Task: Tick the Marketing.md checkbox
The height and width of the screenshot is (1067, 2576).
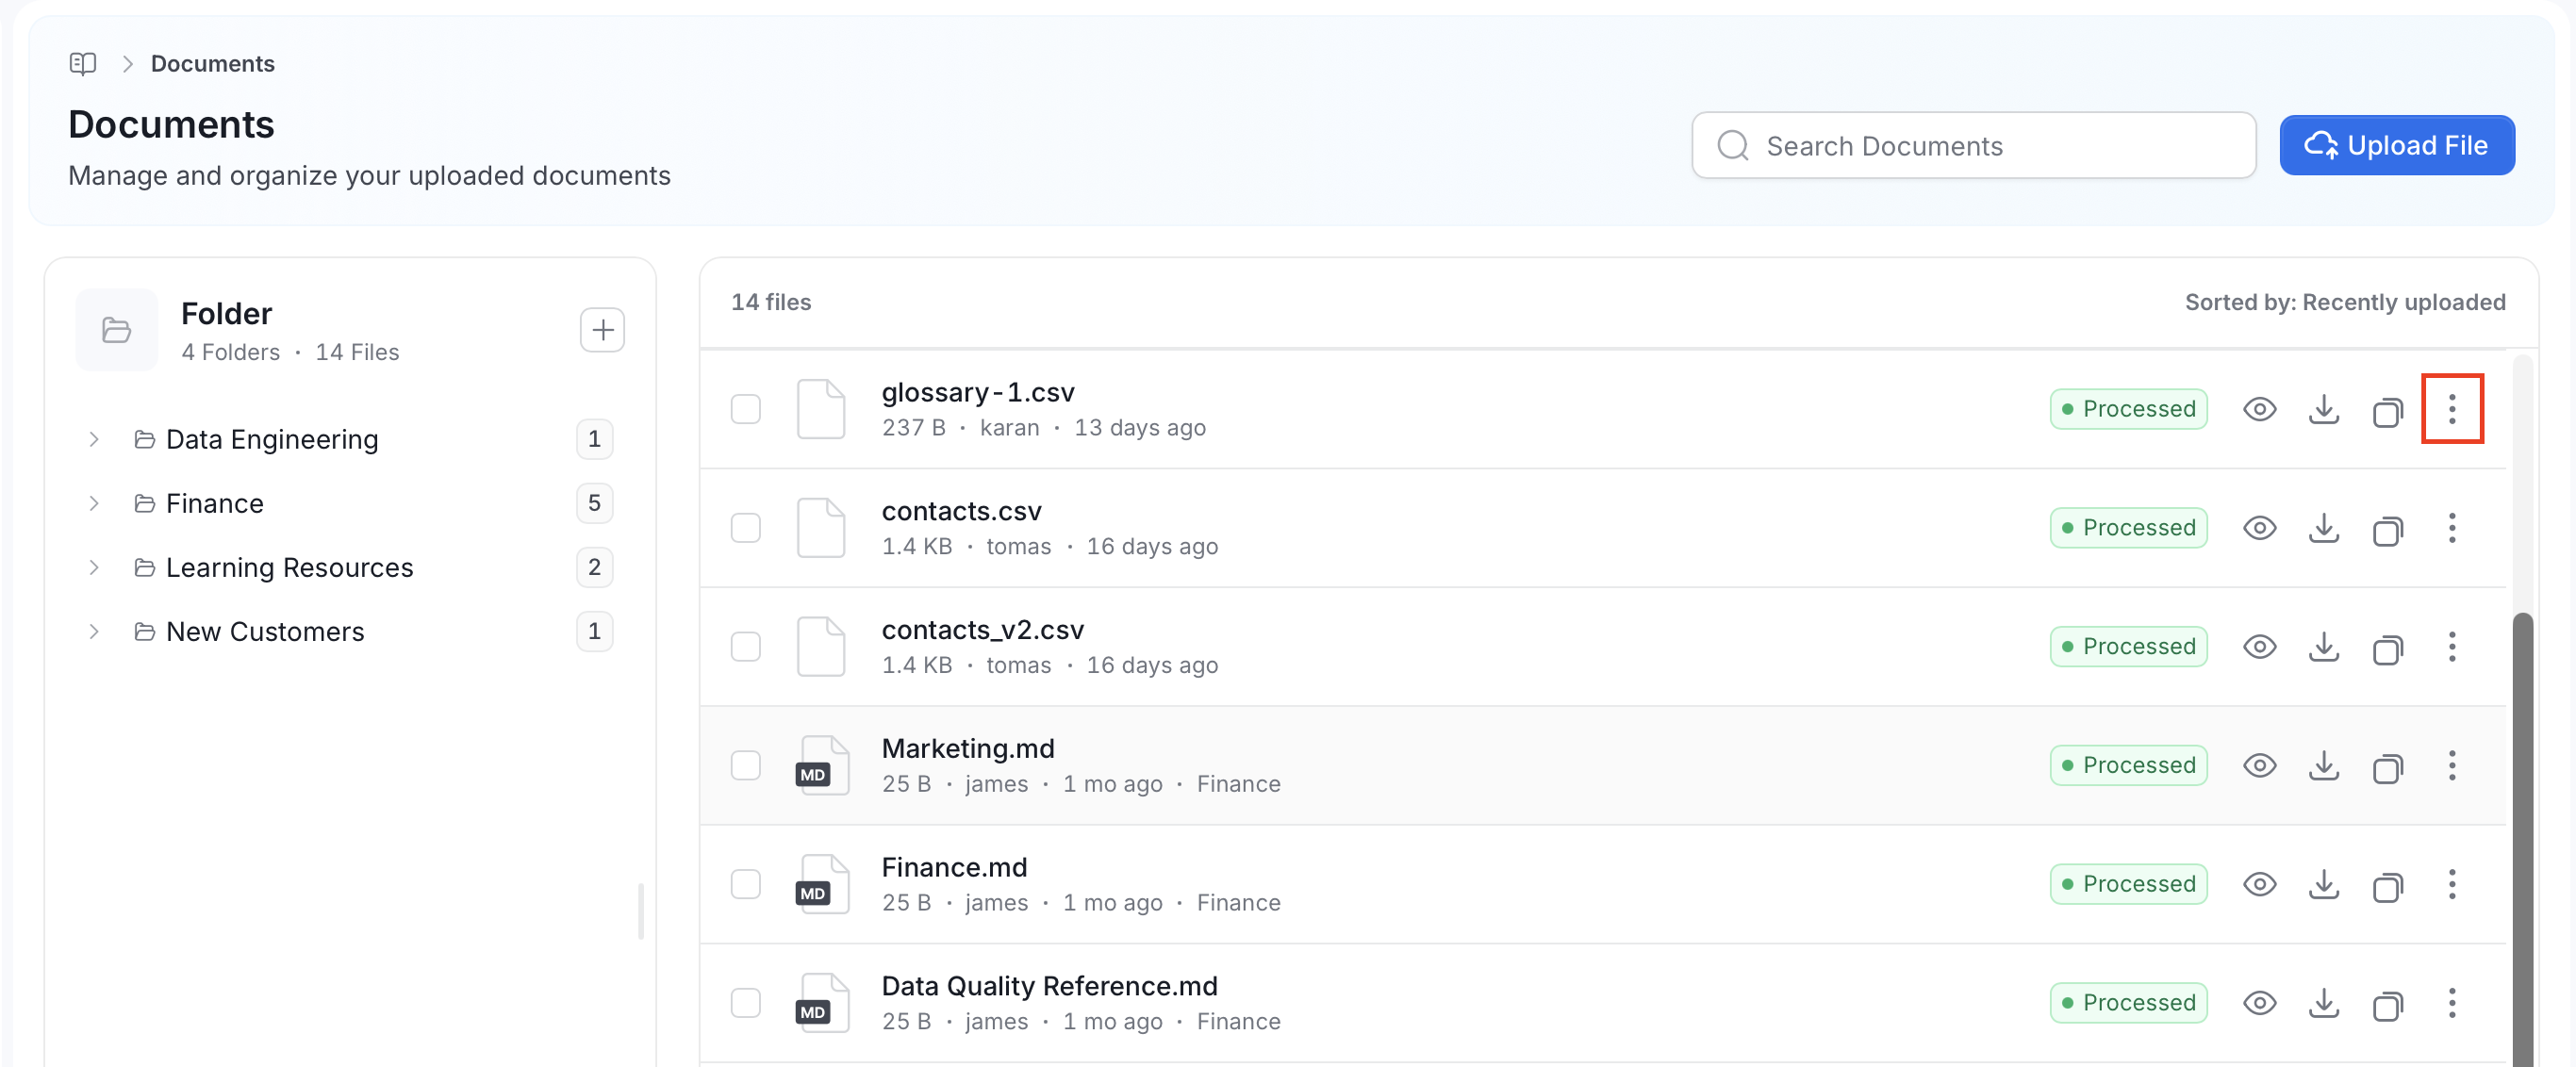Action: (745, 766)
